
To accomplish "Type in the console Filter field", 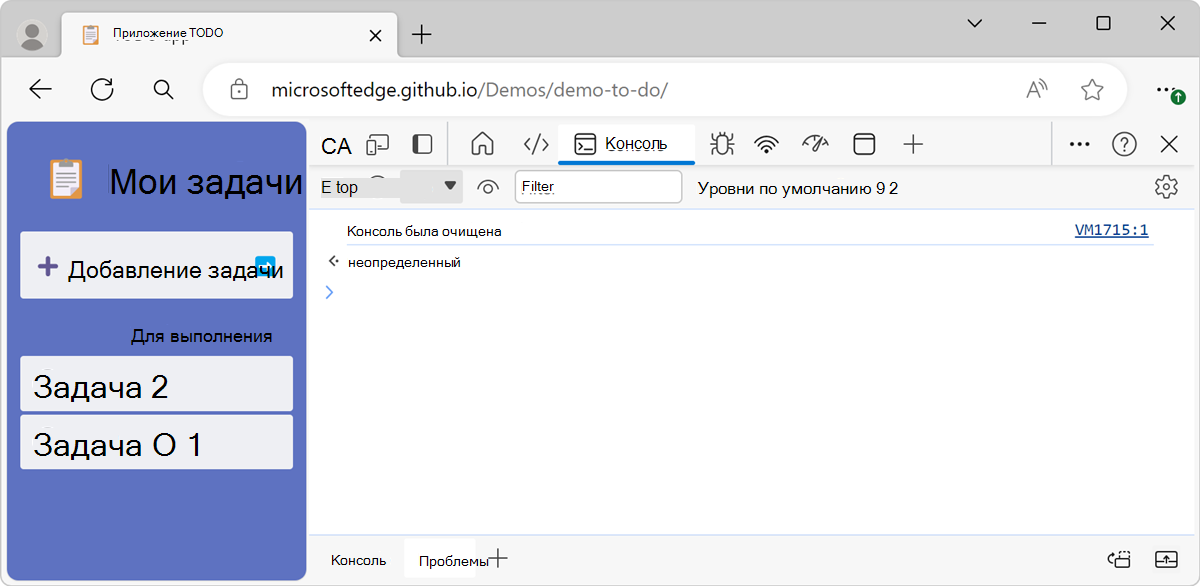I will pyautogui.click(x=597, y=186).
